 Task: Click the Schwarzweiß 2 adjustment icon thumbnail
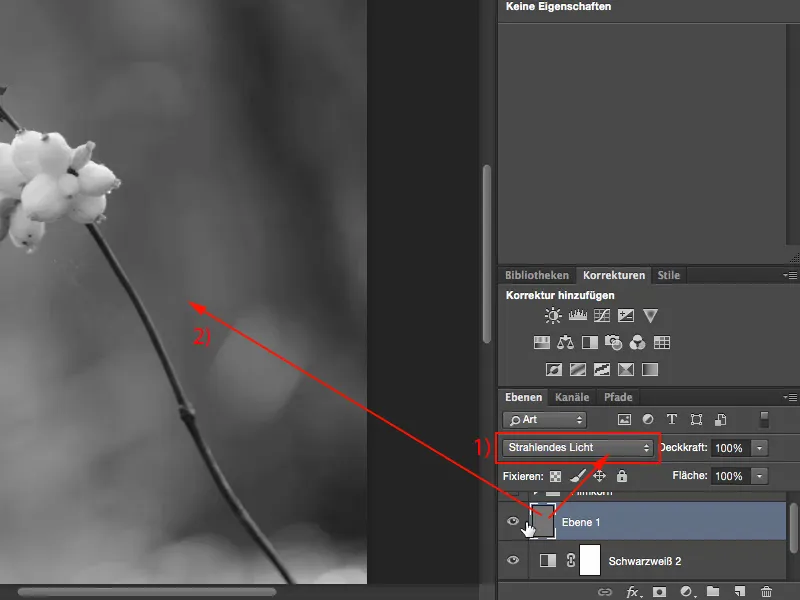pos(547,560)
